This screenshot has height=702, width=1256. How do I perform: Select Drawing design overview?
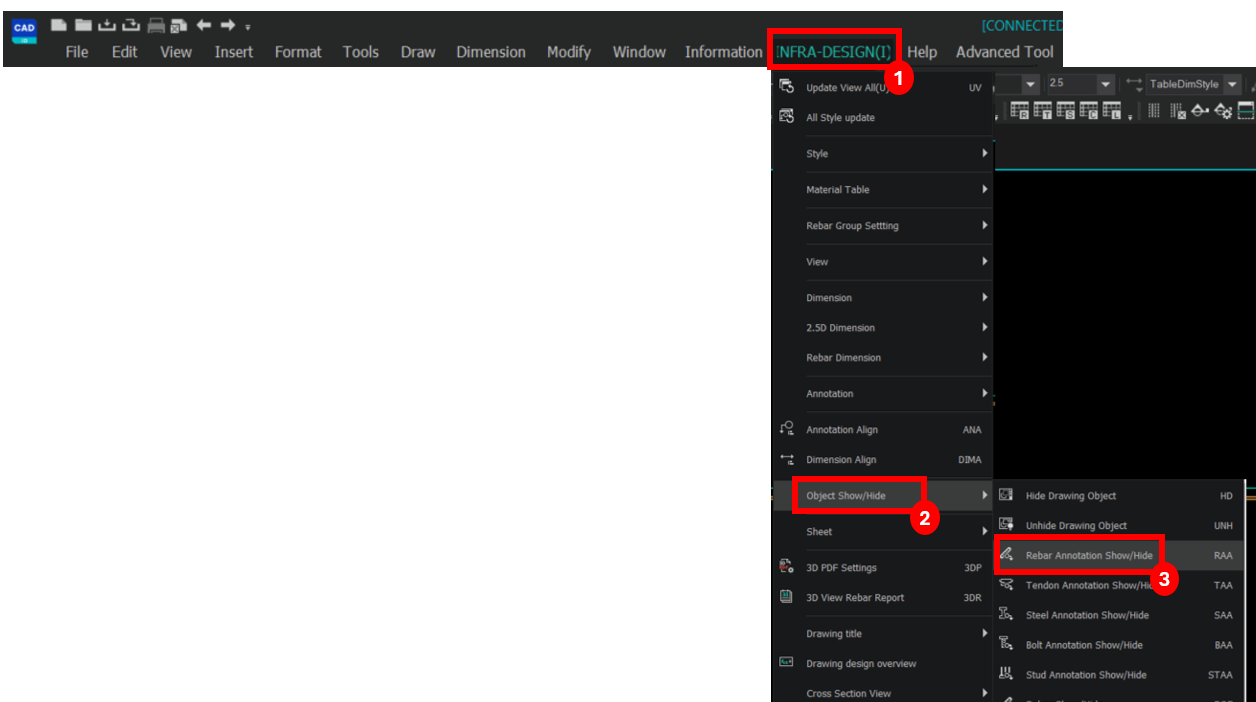click(x=883, y=664)
